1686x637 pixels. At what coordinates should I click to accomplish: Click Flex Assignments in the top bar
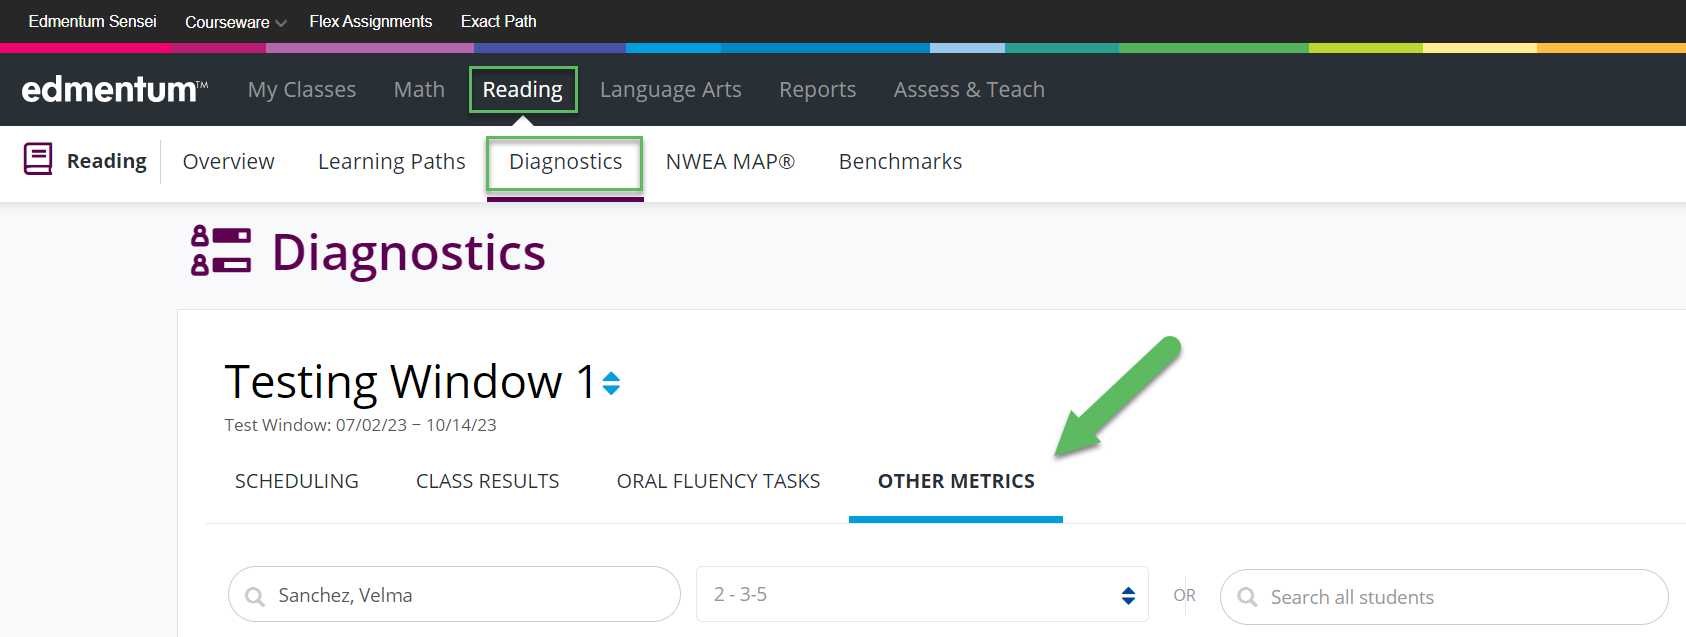click(x=370, y=21)
